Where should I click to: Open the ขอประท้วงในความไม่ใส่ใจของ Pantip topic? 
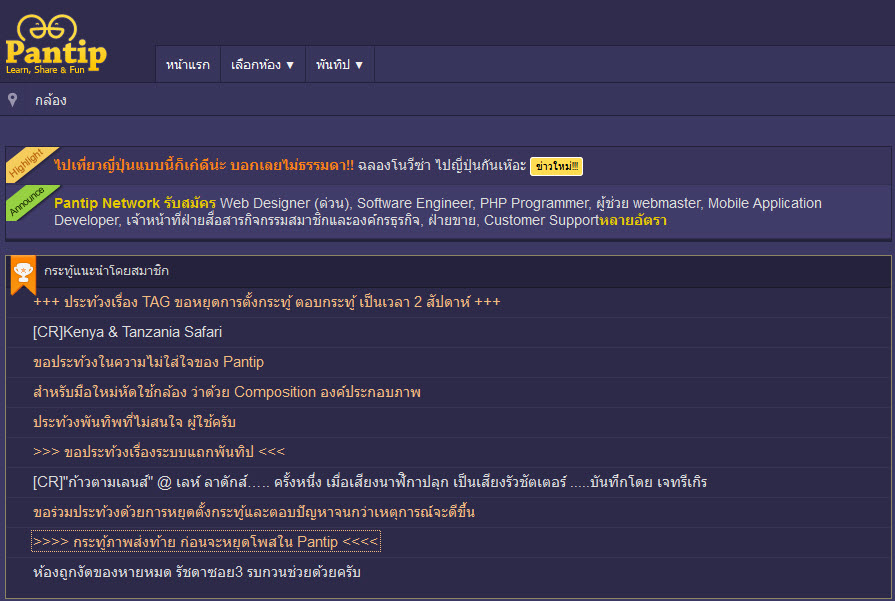(x=148, y=362)
